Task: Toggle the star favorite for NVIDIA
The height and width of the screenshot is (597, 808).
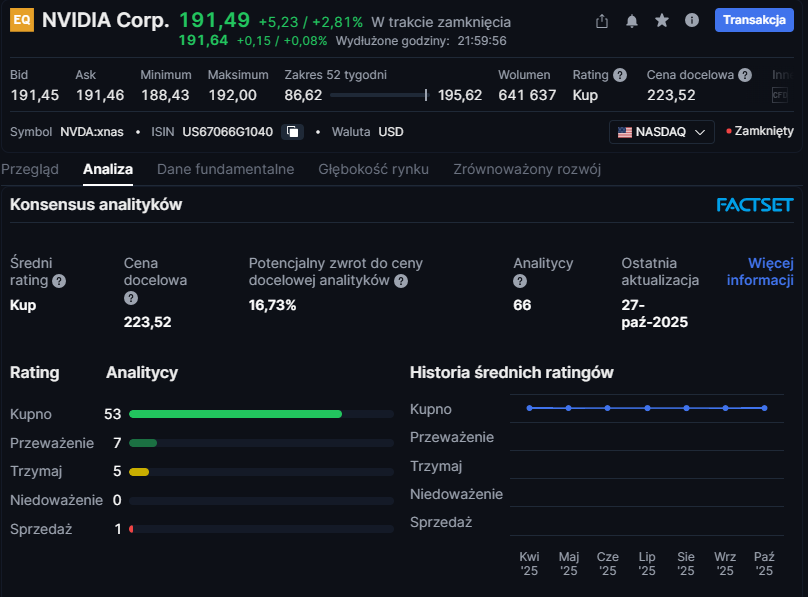Action: coord(661,21)
